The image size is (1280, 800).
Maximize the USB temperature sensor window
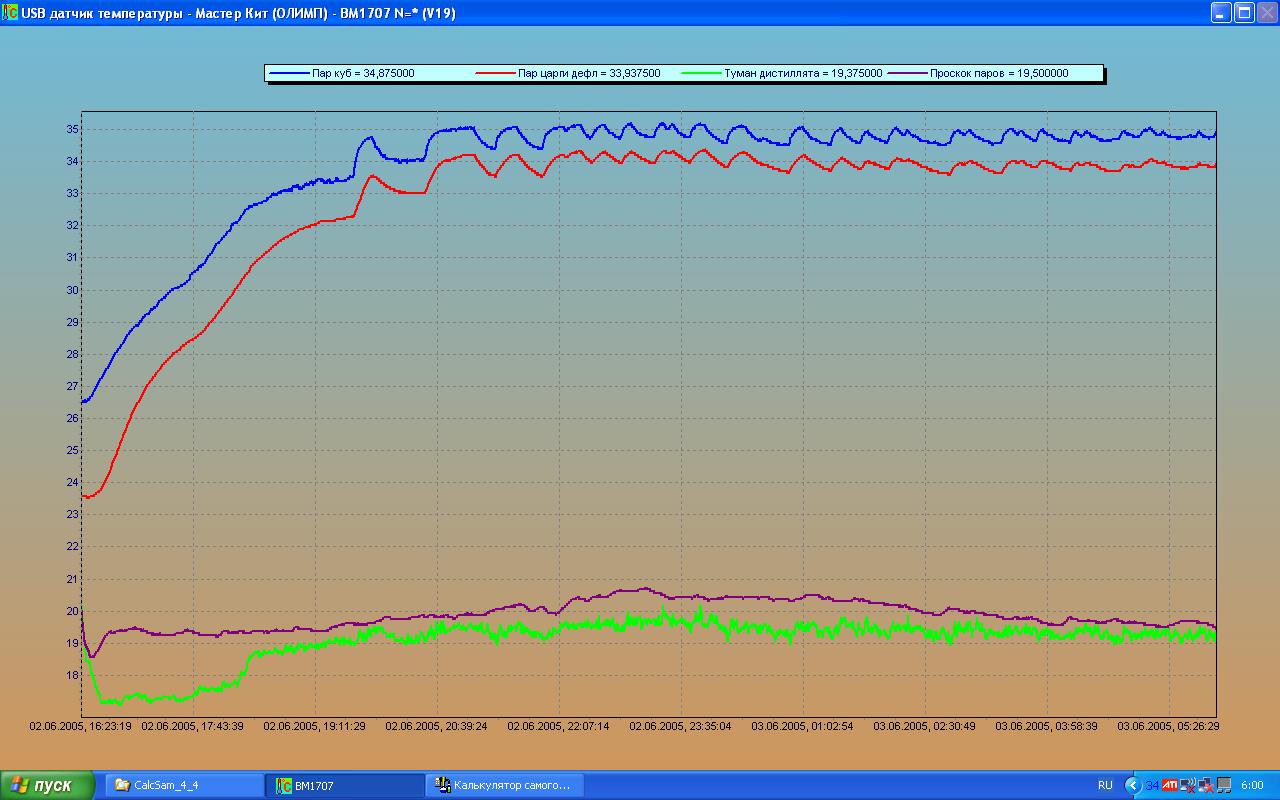click(1244, 12)
